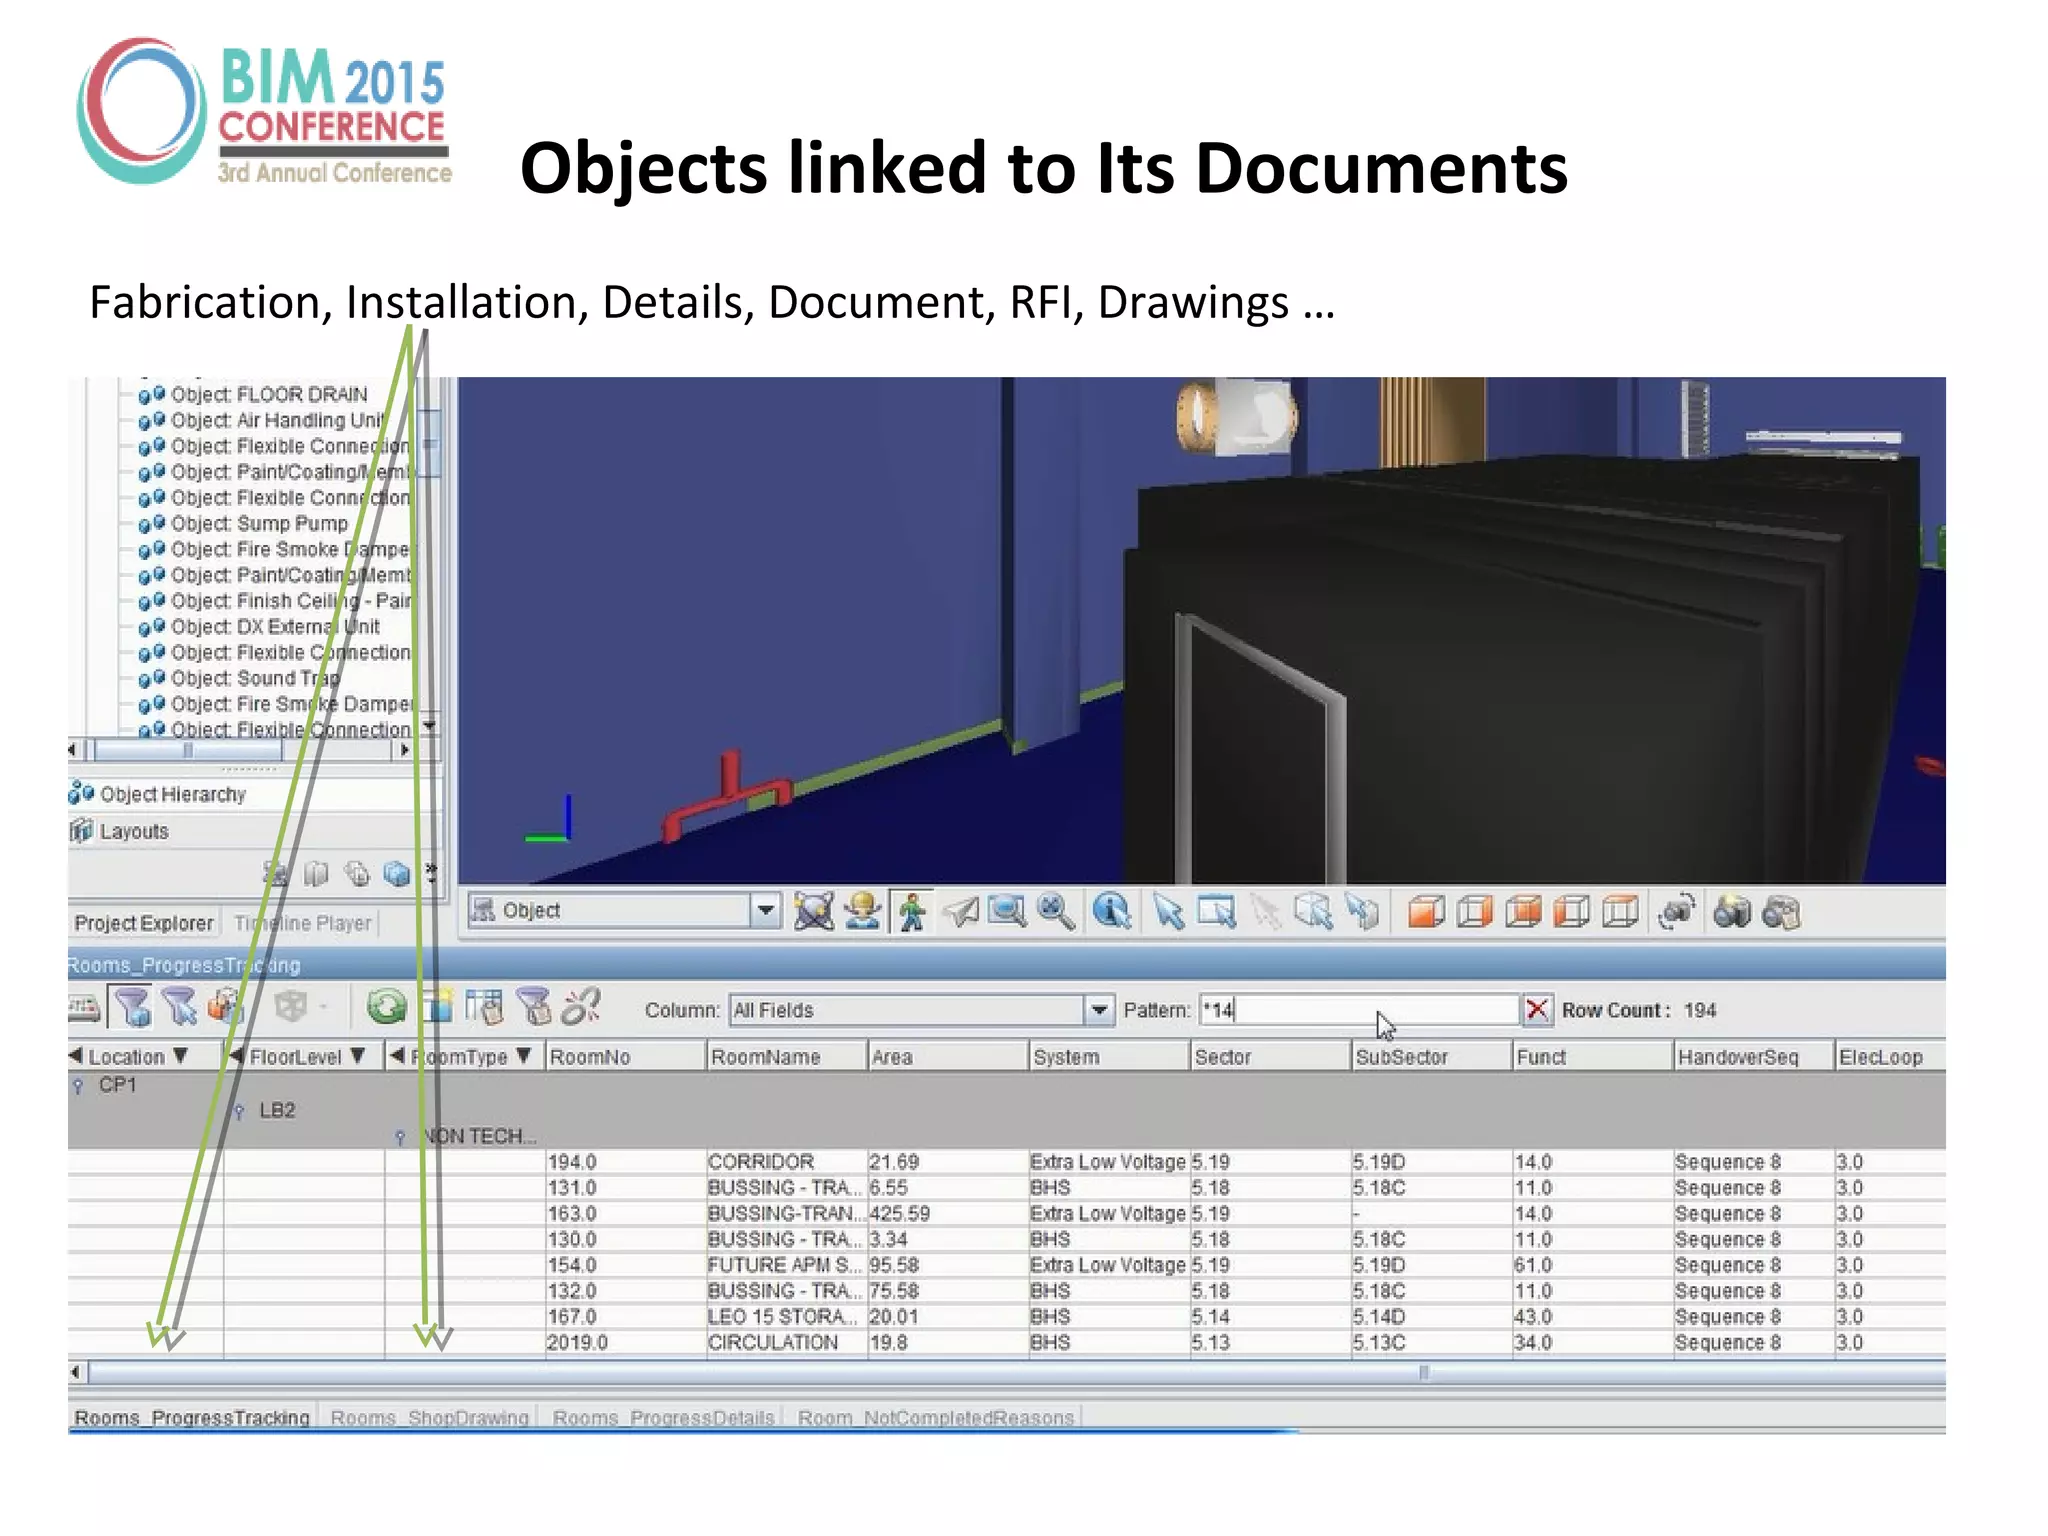Click the RoomNo column header
Screen dimensions: 2048x1536
coord(625,1057)
